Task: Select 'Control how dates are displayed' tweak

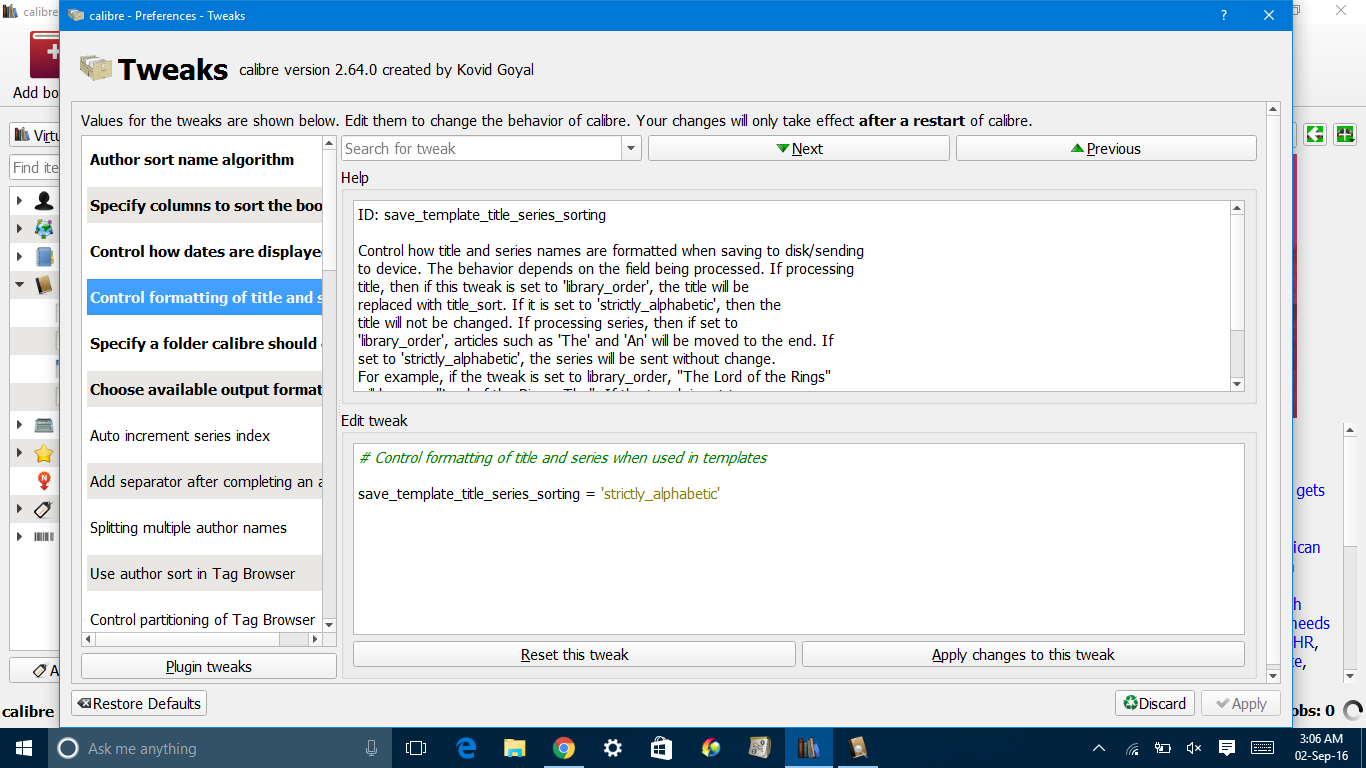Action: point(204,252)
